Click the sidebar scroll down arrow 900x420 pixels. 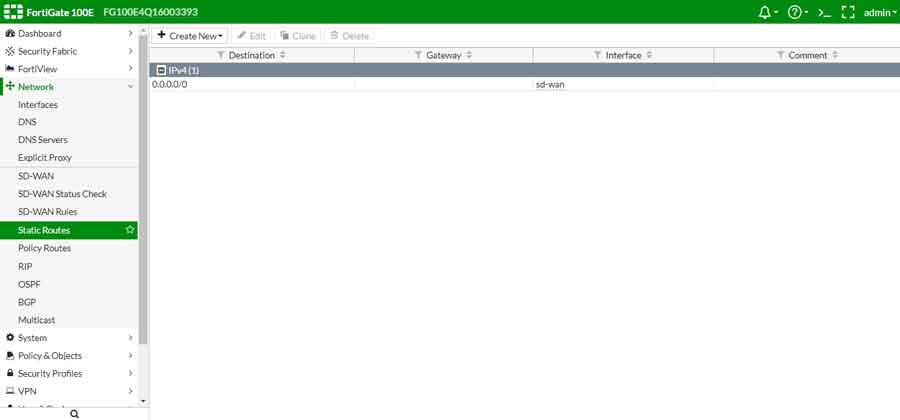click(x=143, y=401)
